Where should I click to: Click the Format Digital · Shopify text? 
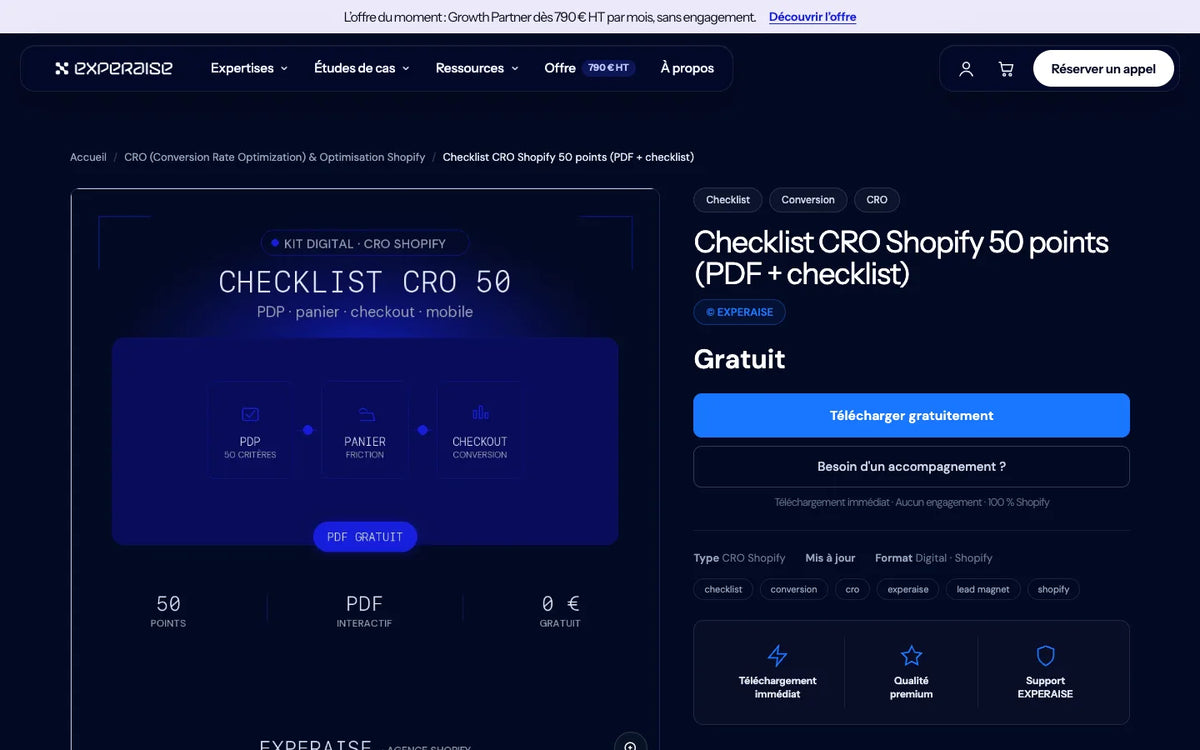click(934, 558)
